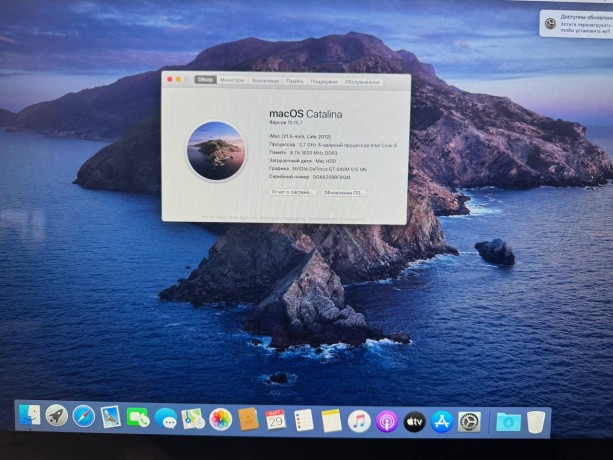Viewport: 613px width, 460px height.
Task: Close the About This Mac window
Action: [170, 79]
